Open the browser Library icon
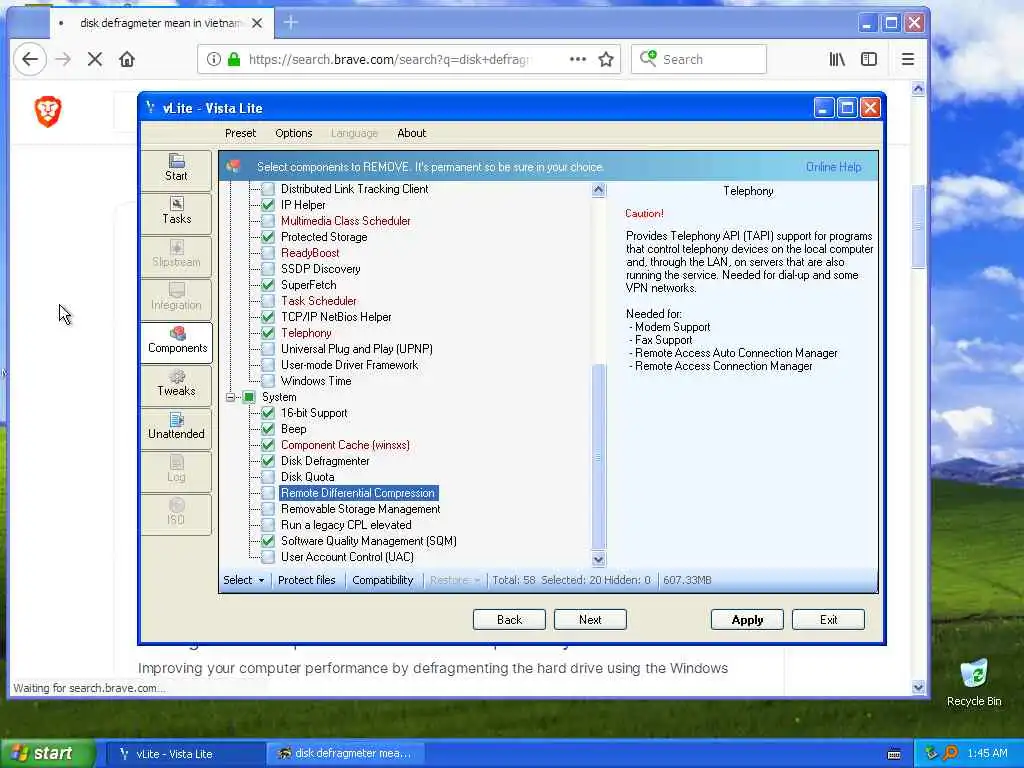The width and height of the screenshot is (1024, 768). coord(837,59)
